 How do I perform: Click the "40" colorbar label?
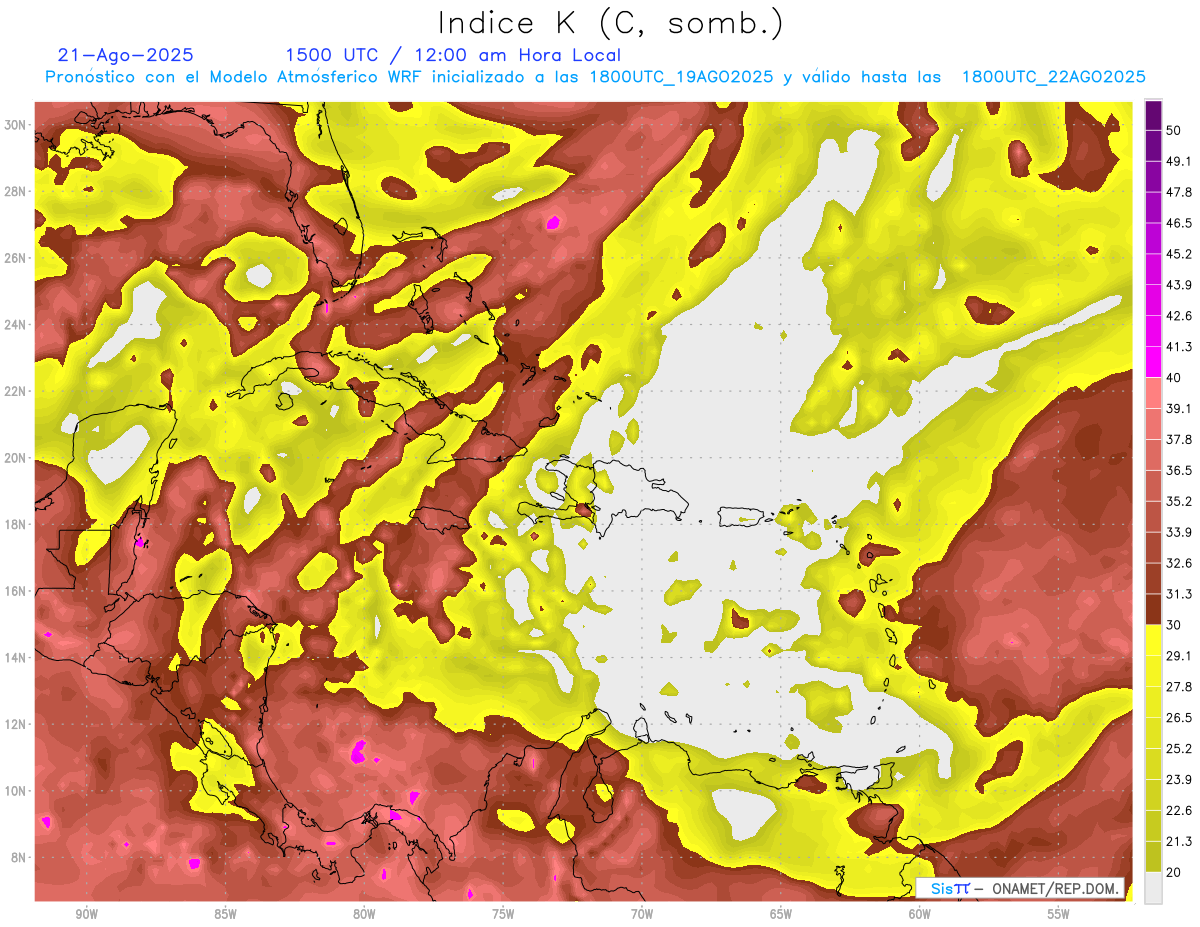coord(1175,378)
